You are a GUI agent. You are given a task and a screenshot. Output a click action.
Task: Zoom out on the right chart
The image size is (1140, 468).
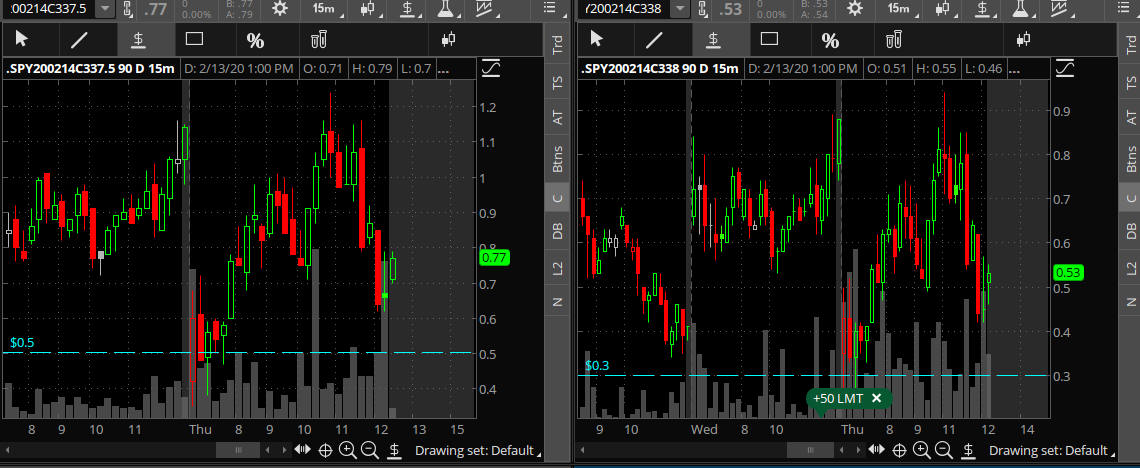click(944, 450)
